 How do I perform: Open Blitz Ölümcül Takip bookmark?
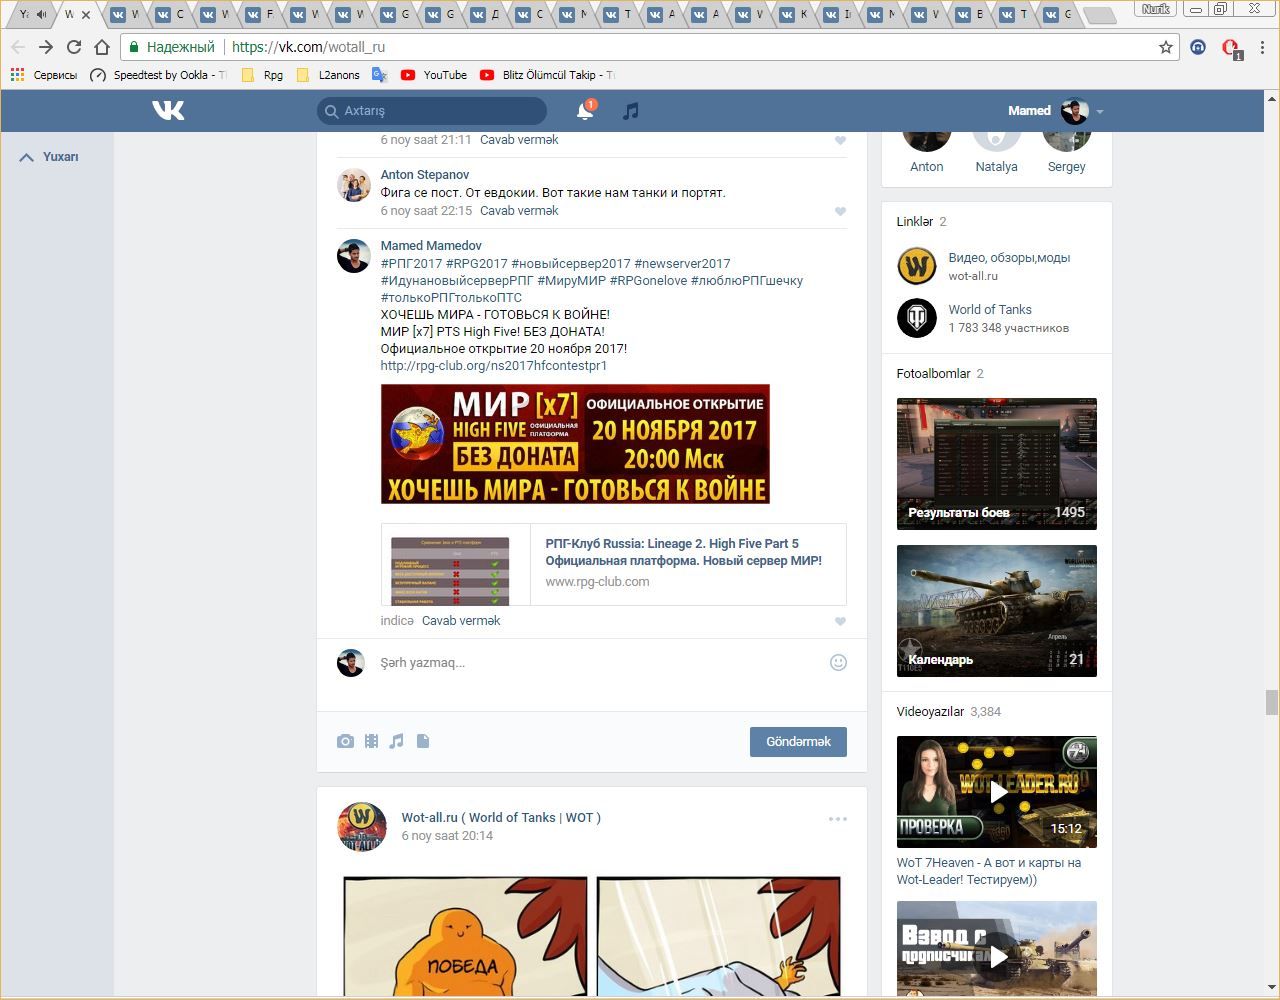tap(547, 75)
